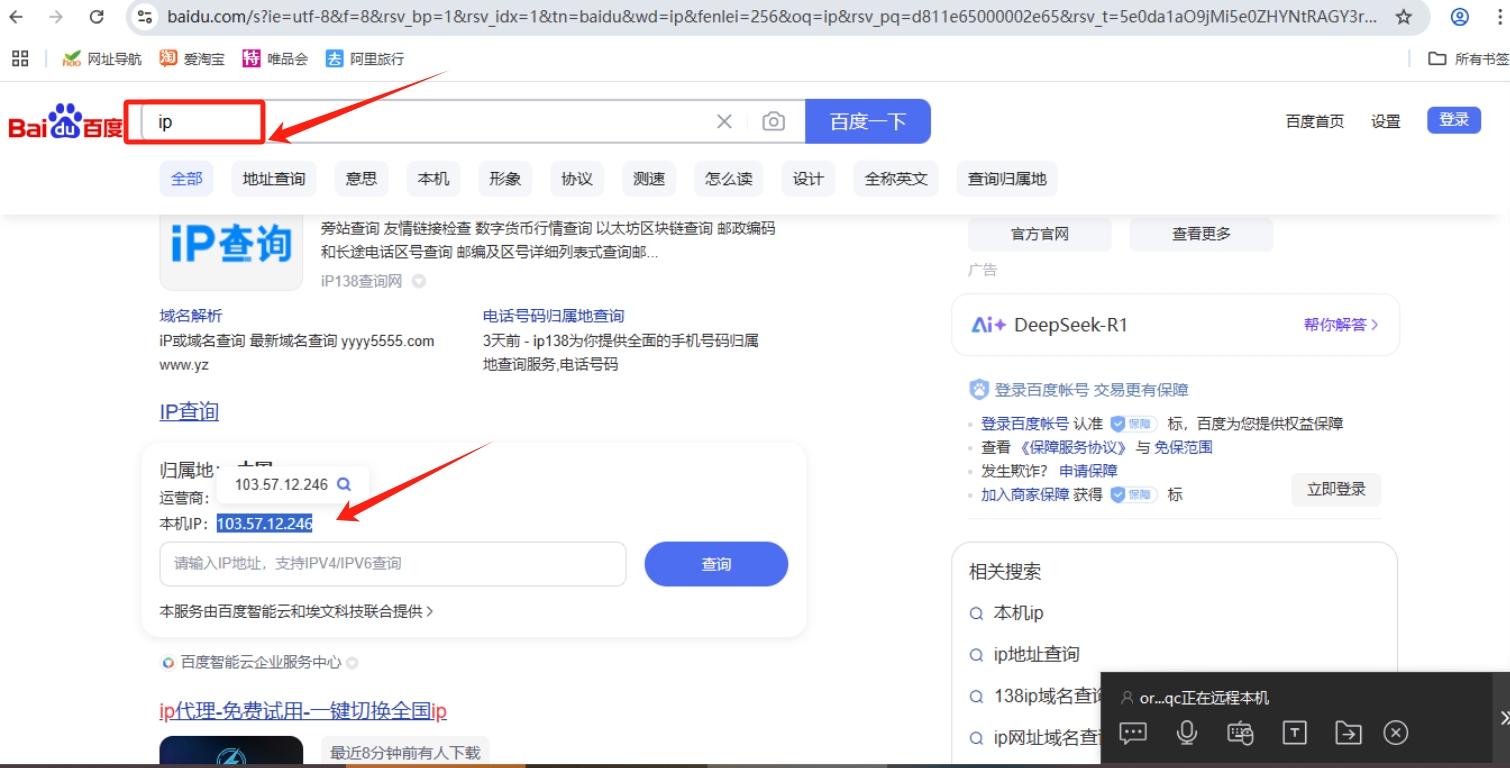Image resolution: width=1510 pixels, height=768 pixels.
Task: Open the 百度智能云企业服务中心 source link
Action: [x=261, y=662]
